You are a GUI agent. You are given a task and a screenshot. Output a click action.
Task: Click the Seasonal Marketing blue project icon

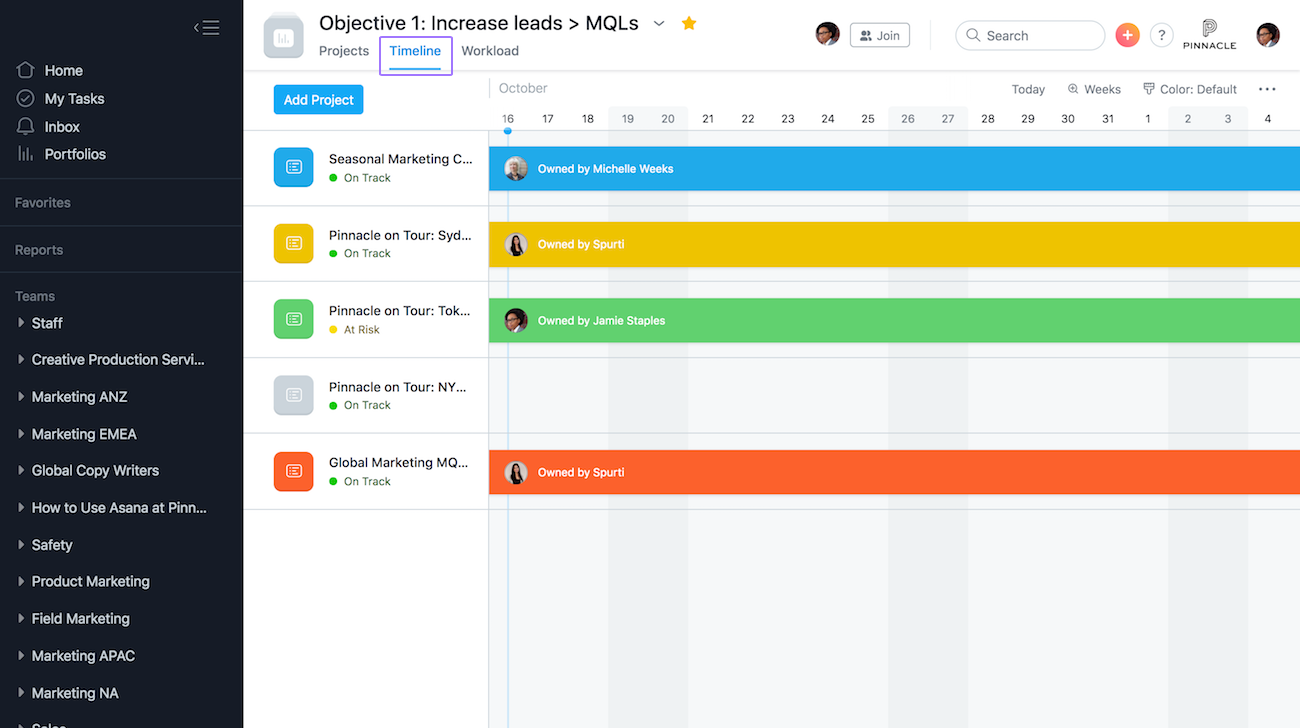tap(294, 167)
